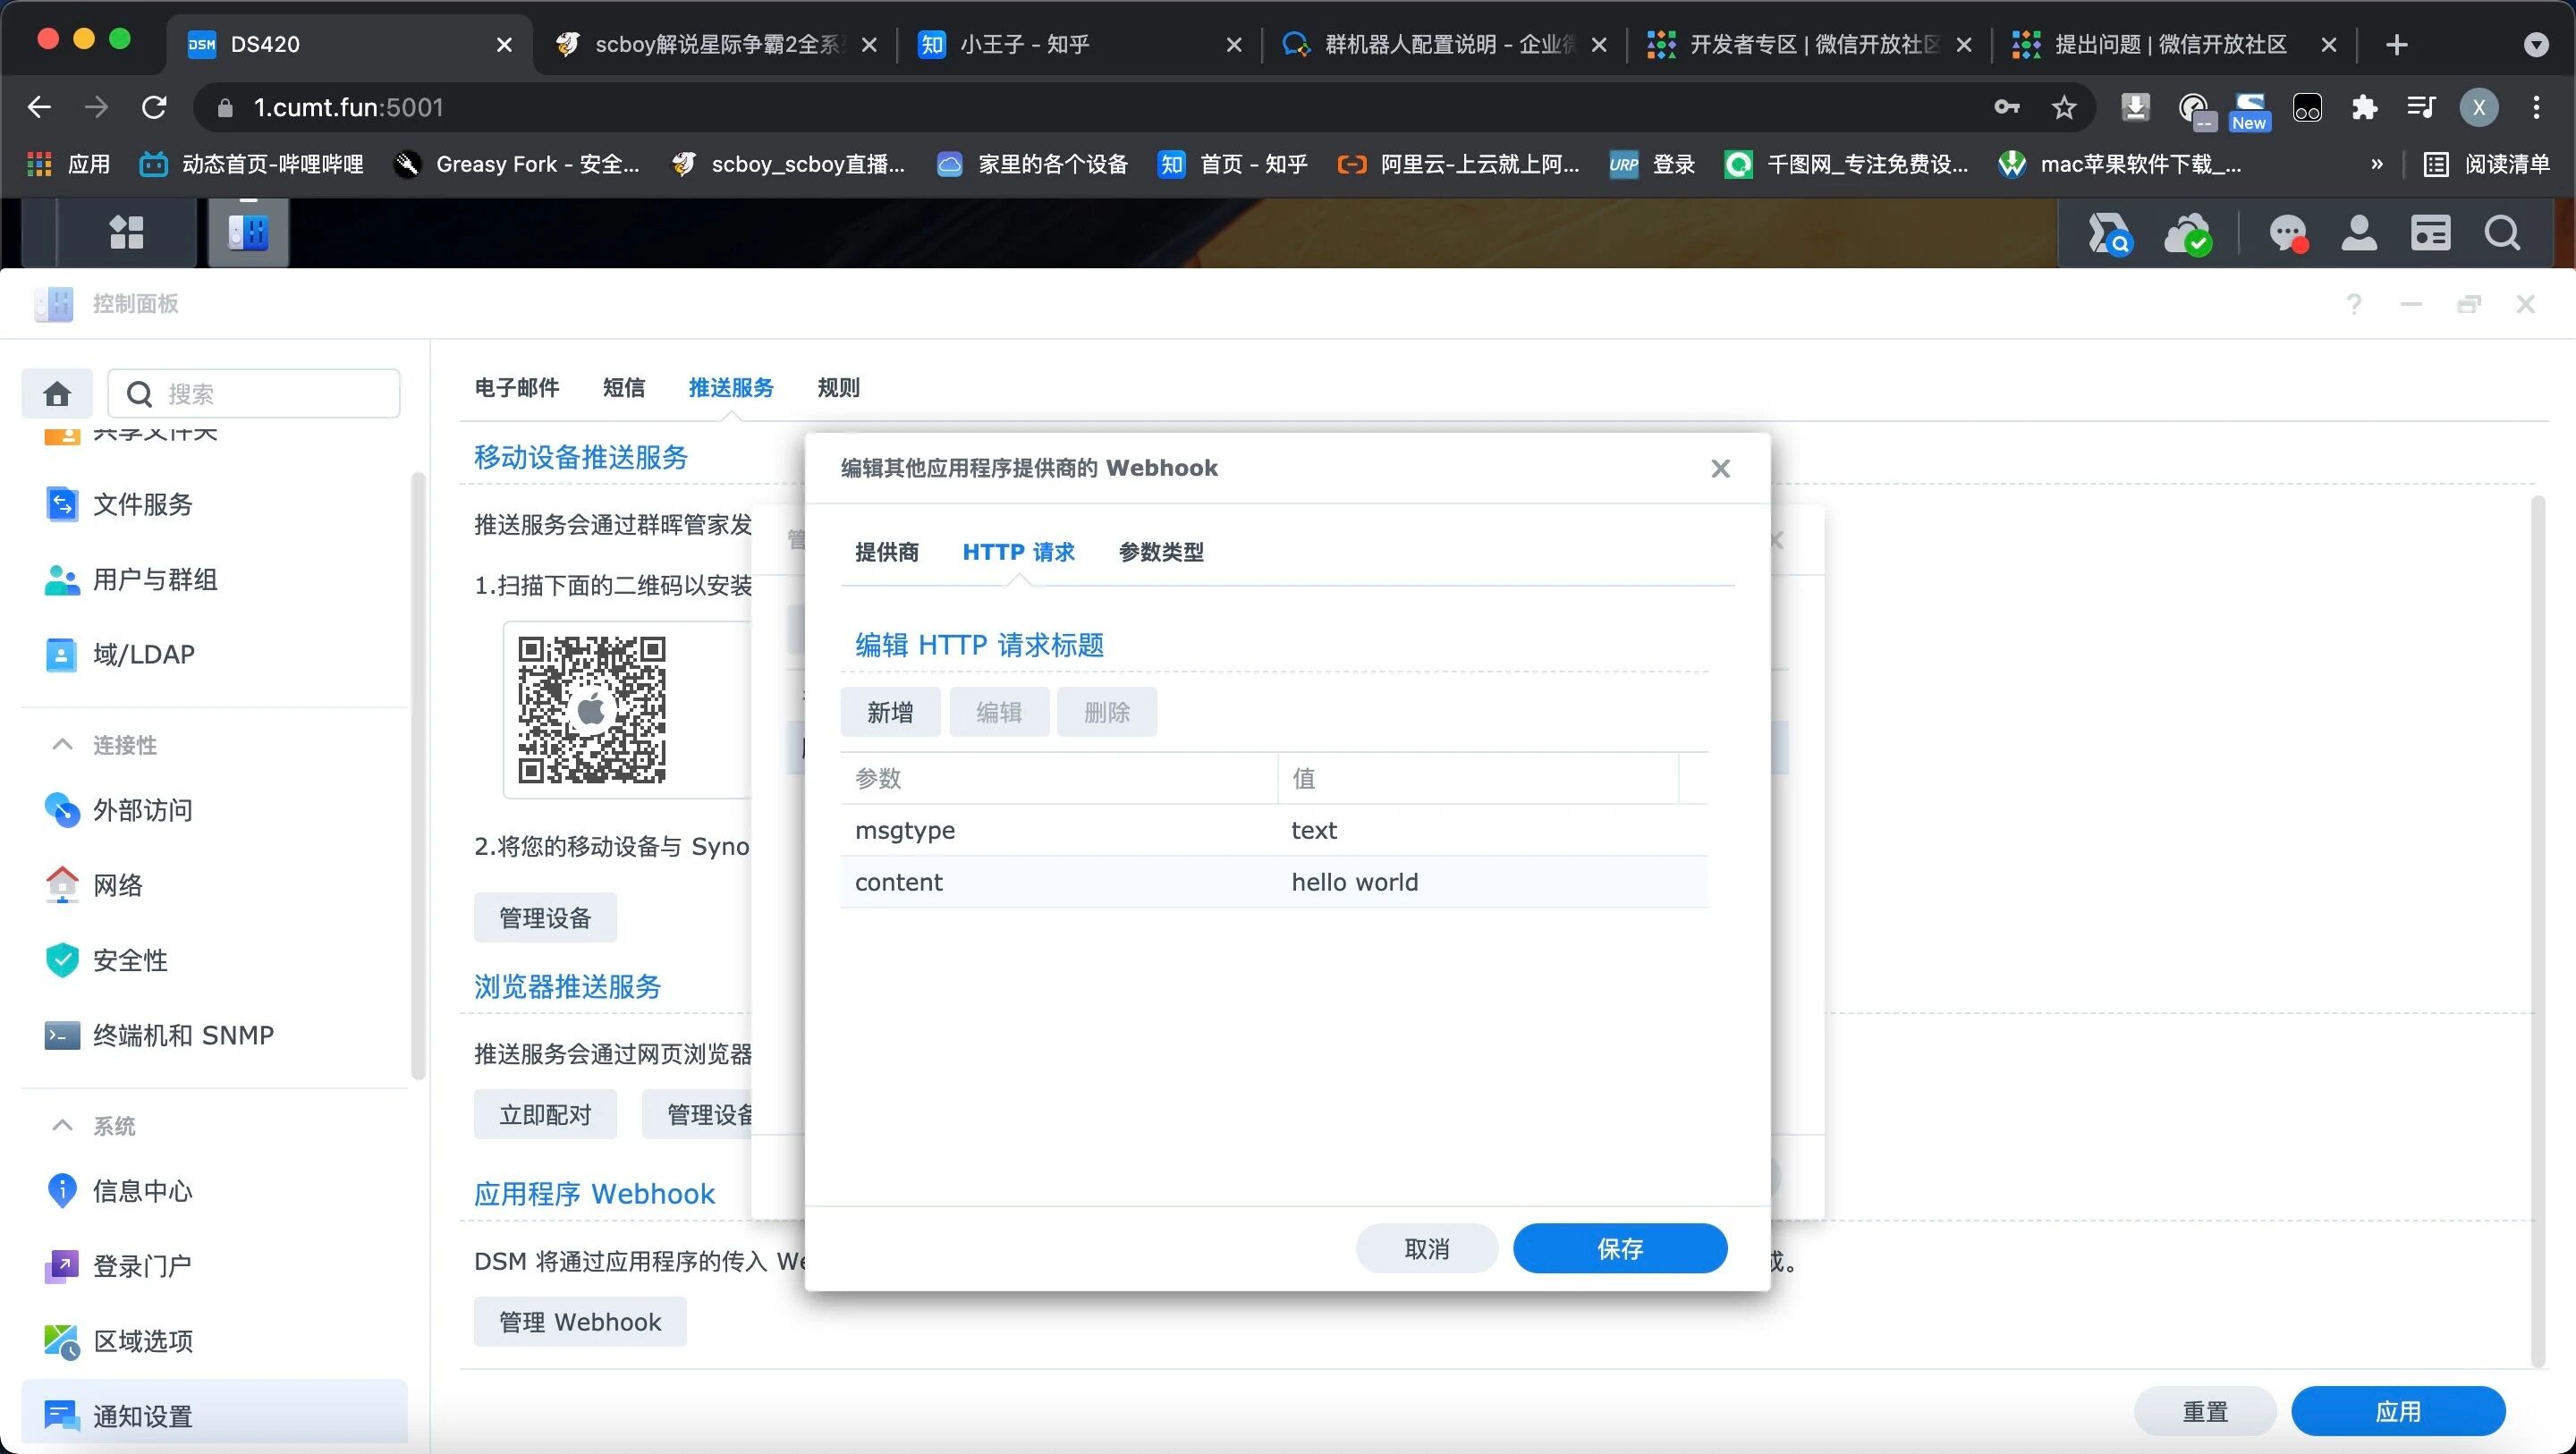This screenshot has height=1454, width=2576.
Task: Bookmark this page with star icon
Action: (2064, 107)
